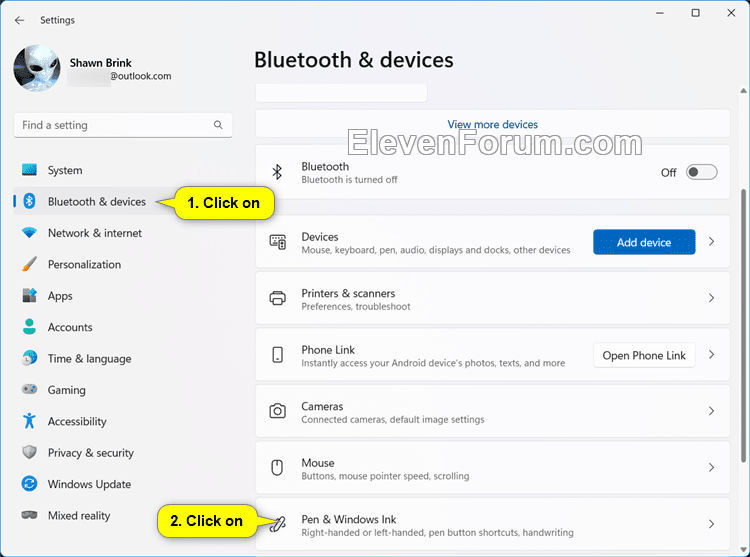Open Windows Update label in sidebar

[x=89, y=484]
